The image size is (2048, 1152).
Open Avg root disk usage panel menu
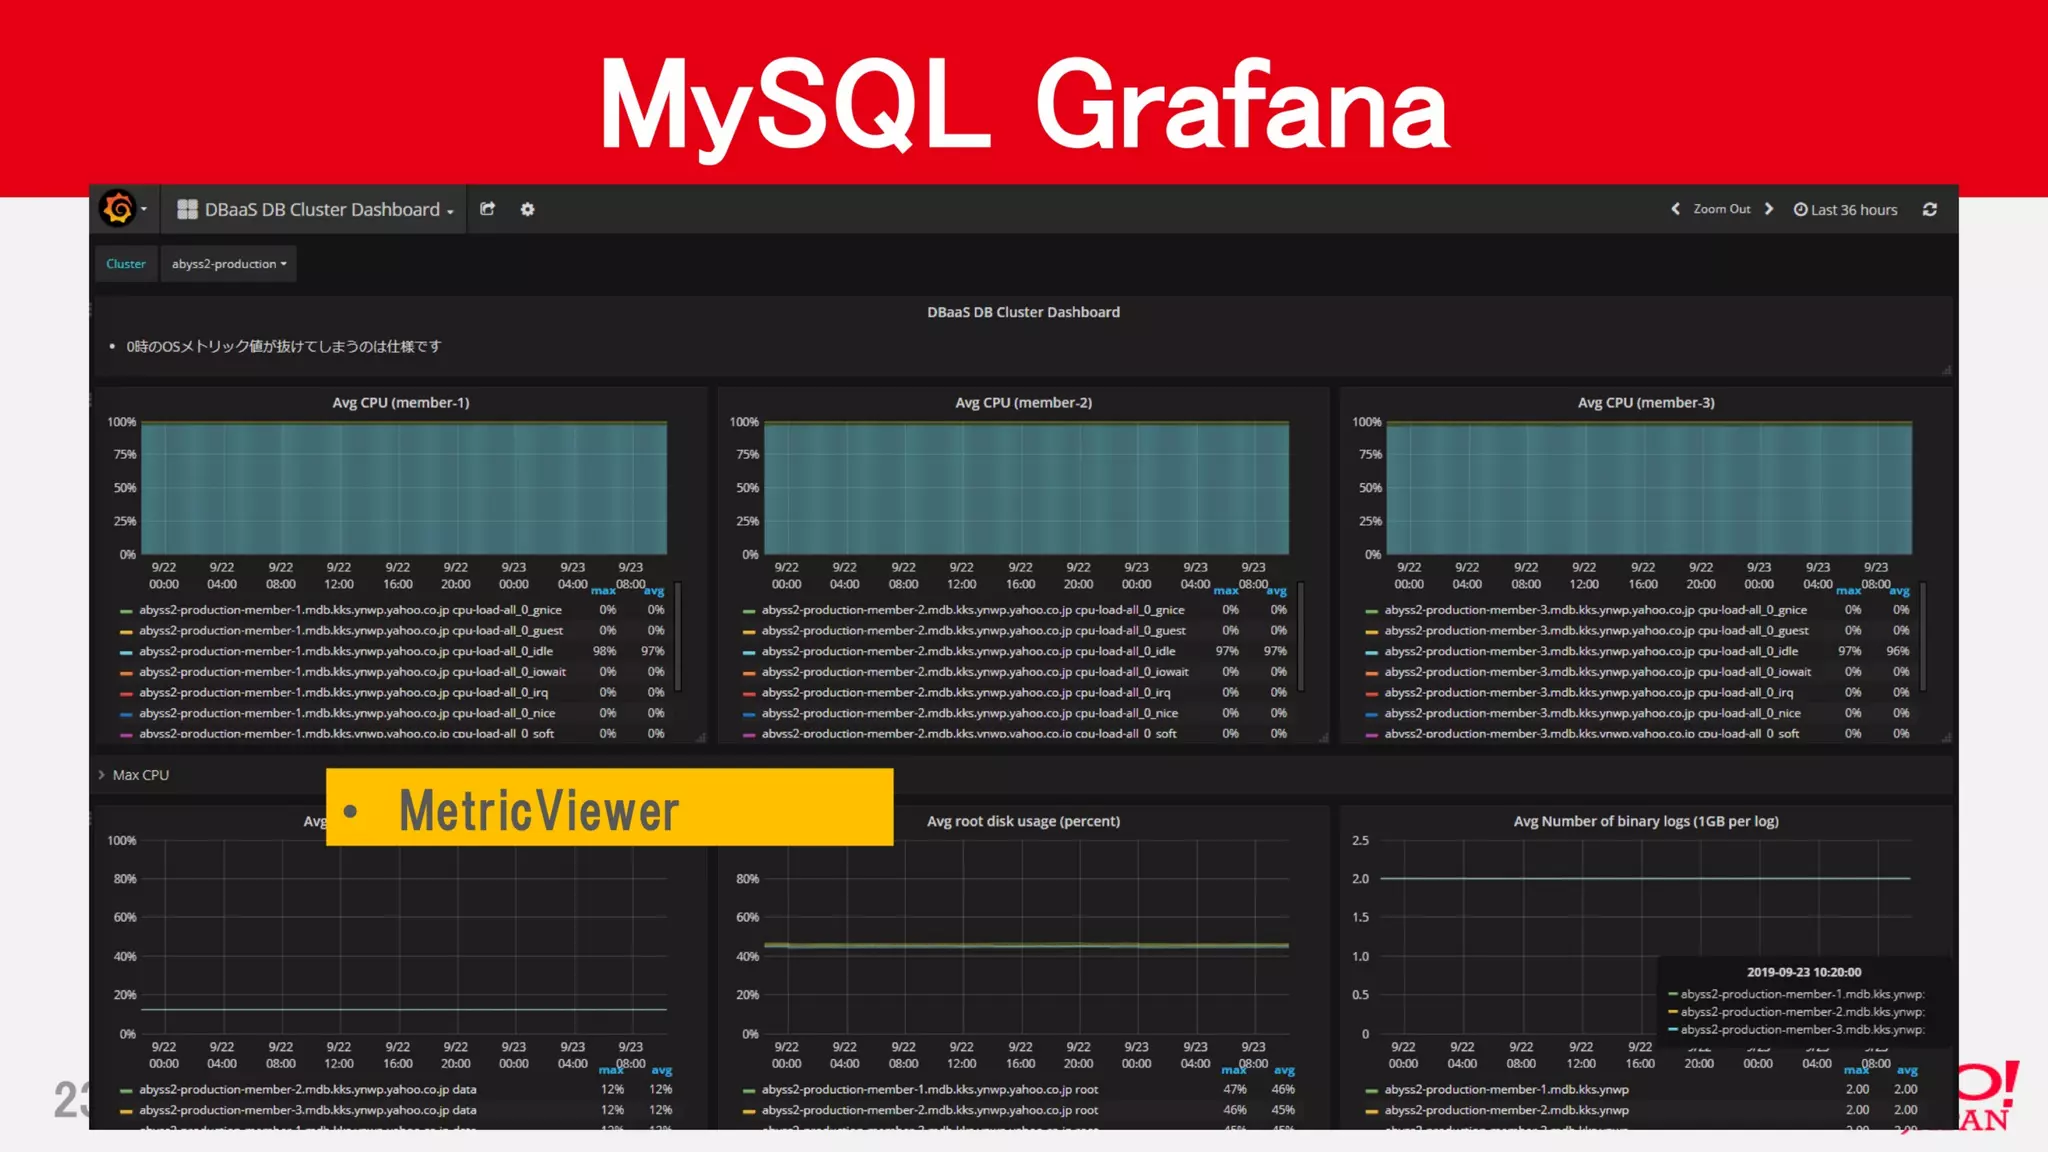(x=1023, y=821)
